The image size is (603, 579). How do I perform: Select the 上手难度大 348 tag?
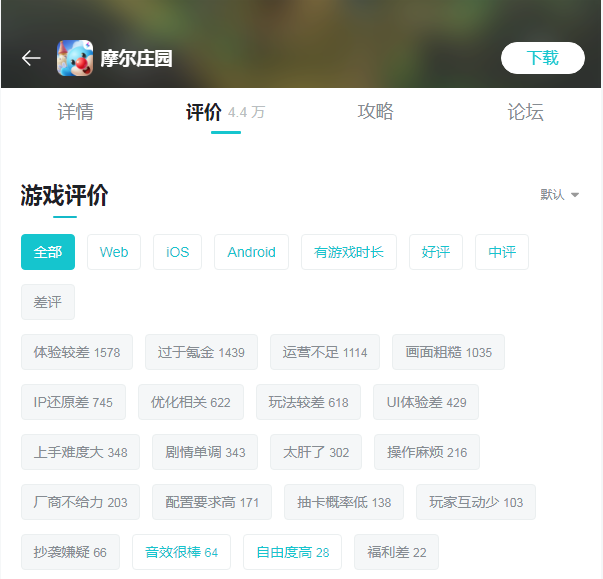(x=80, y=452)
